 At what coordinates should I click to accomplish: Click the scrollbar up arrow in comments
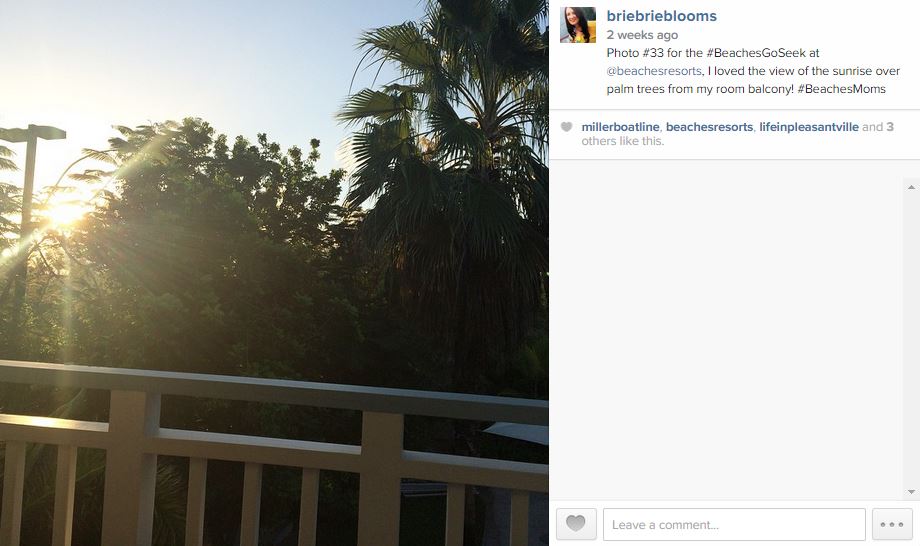coord(911,187)
